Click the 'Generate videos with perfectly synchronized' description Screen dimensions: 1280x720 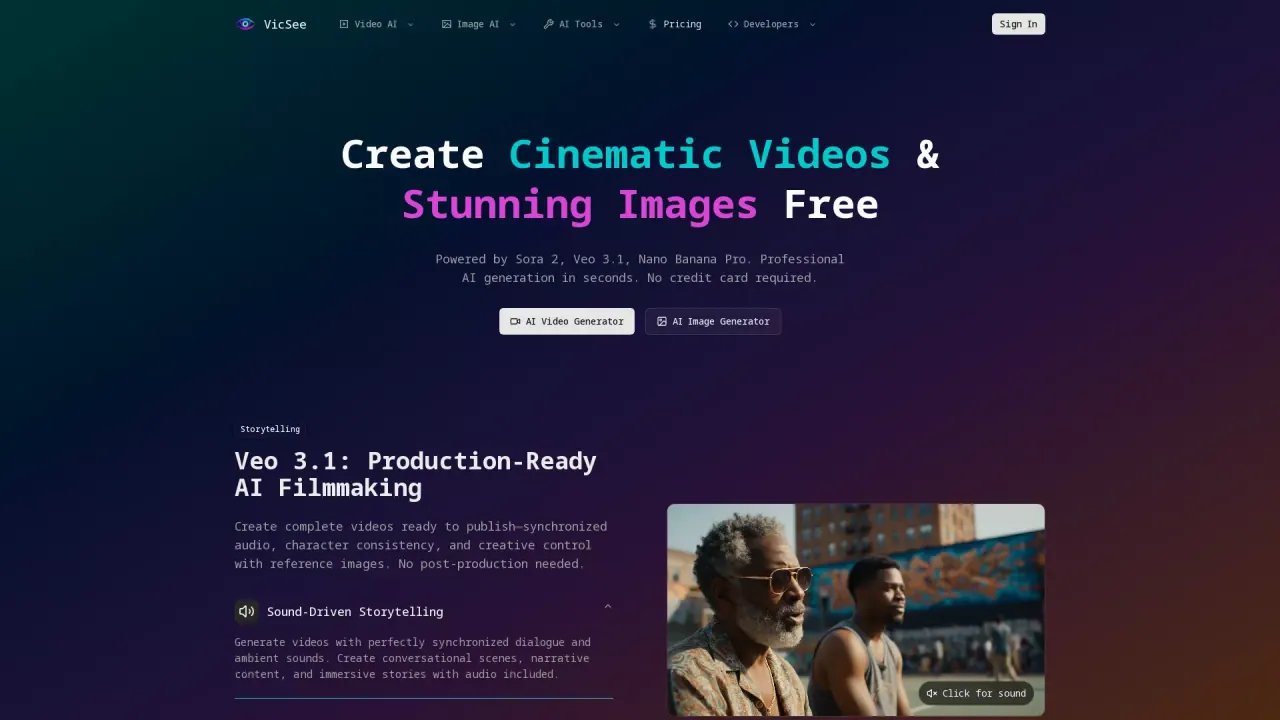(x=413, y=658)
